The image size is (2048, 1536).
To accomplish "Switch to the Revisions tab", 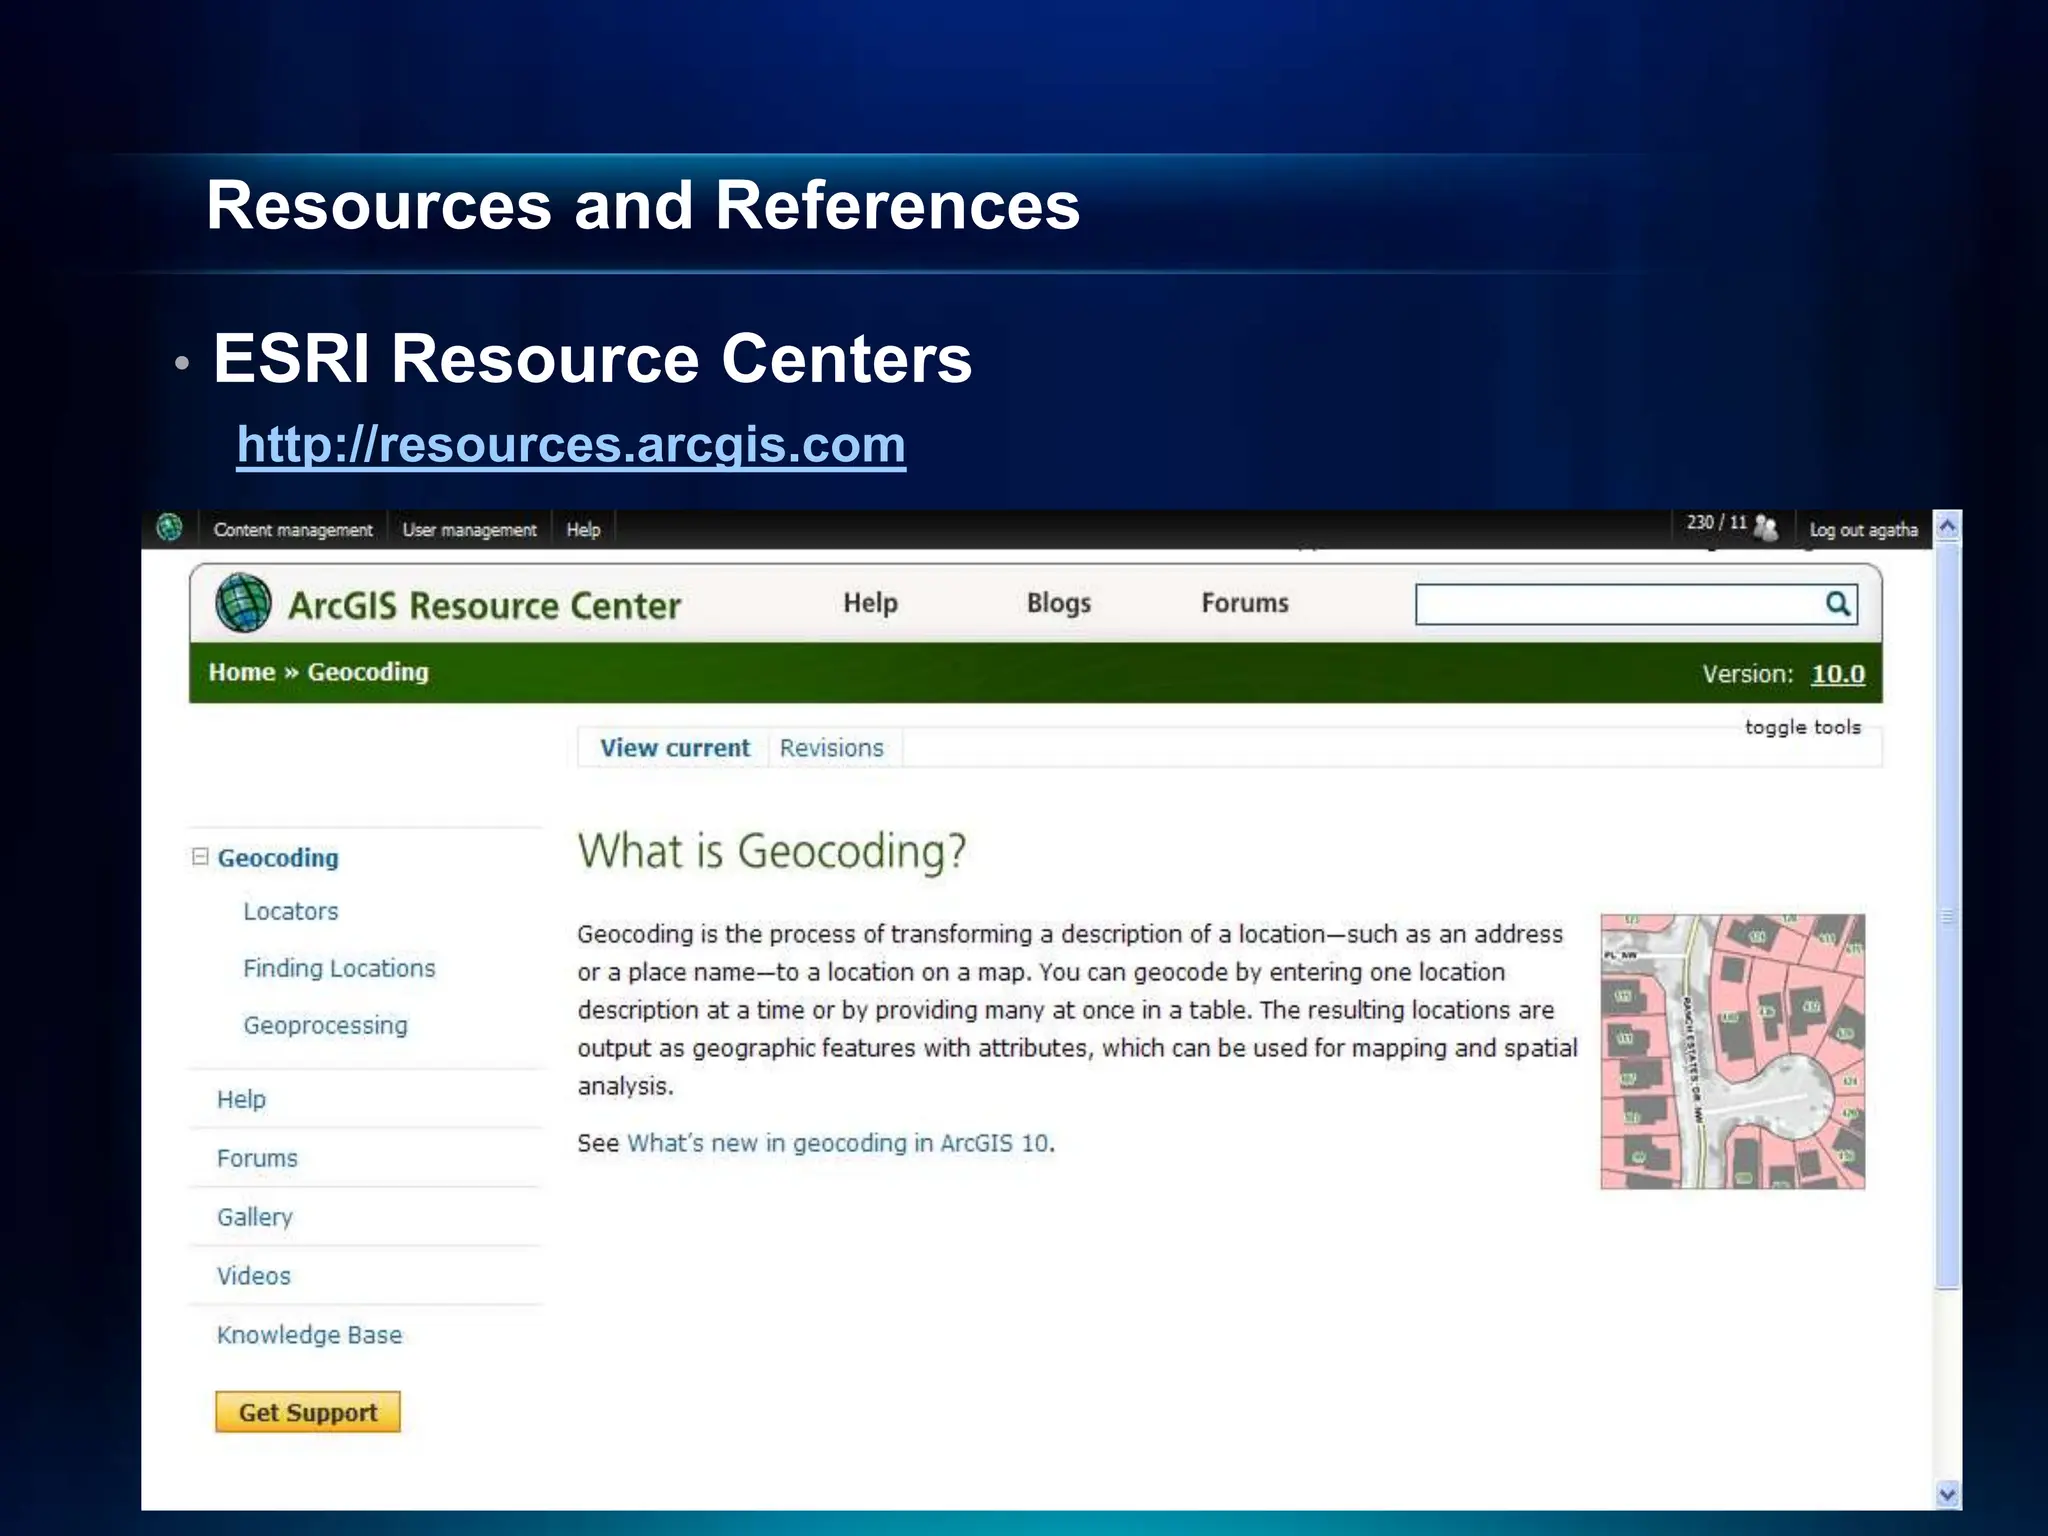I will pyautogui.click(x=831, y=748).
